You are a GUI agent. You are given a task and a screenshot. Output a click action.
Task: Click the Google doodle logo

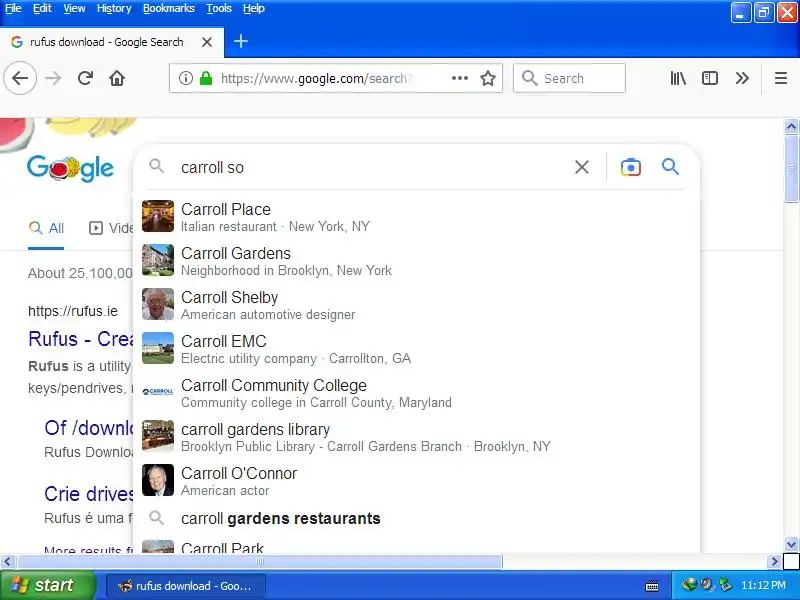click(x=70, y=168)
